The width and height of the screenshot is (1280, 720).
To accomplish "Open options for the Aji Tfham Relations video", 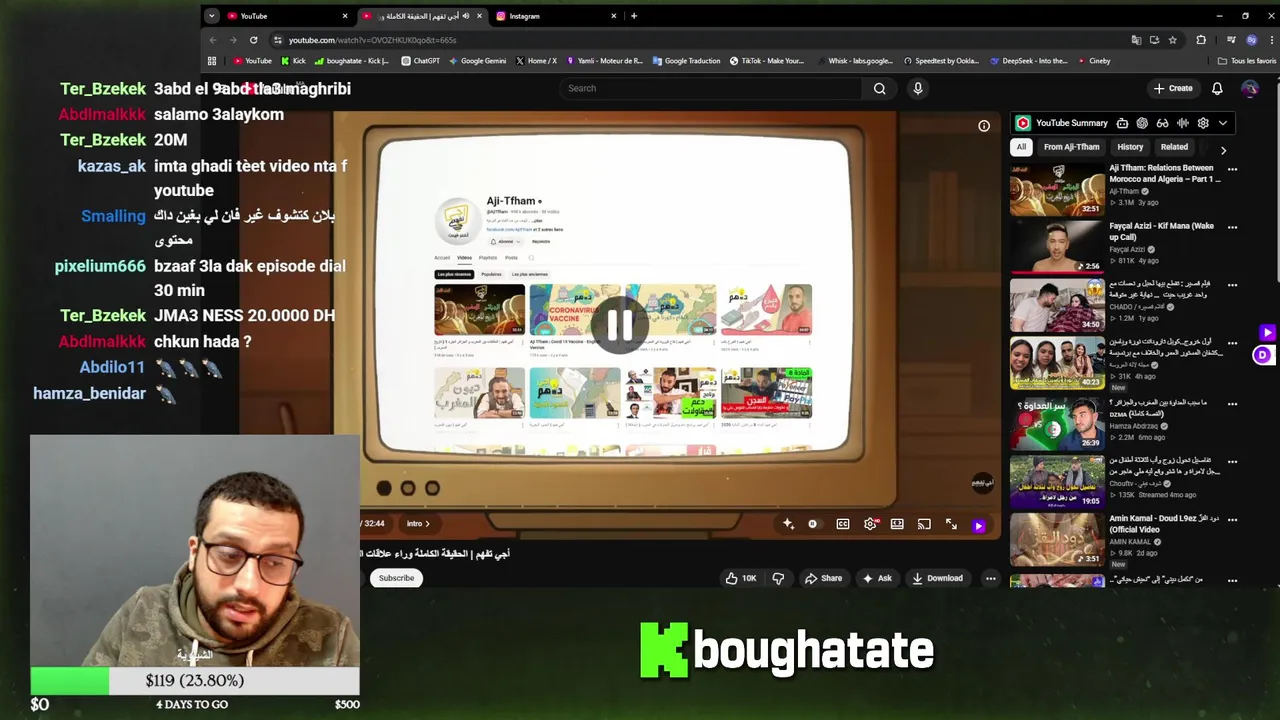I will pyautogui.click(x=1232, y=169).
